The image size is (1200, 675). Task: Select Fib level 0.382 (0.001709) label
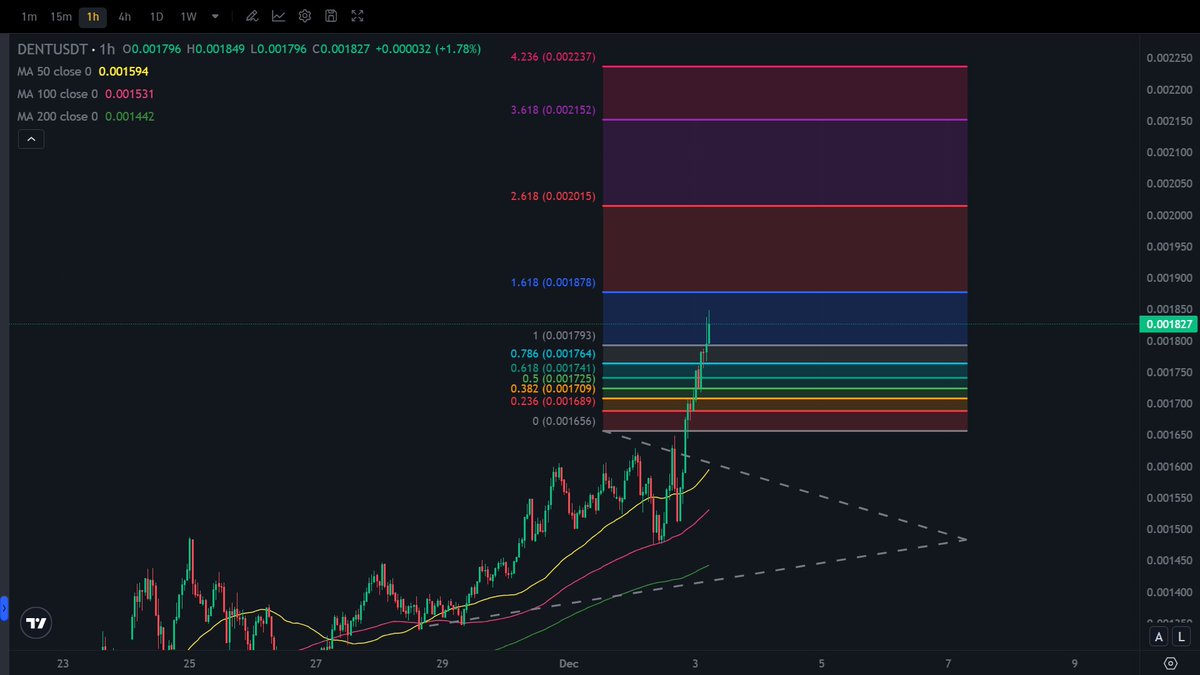[553, 389]
